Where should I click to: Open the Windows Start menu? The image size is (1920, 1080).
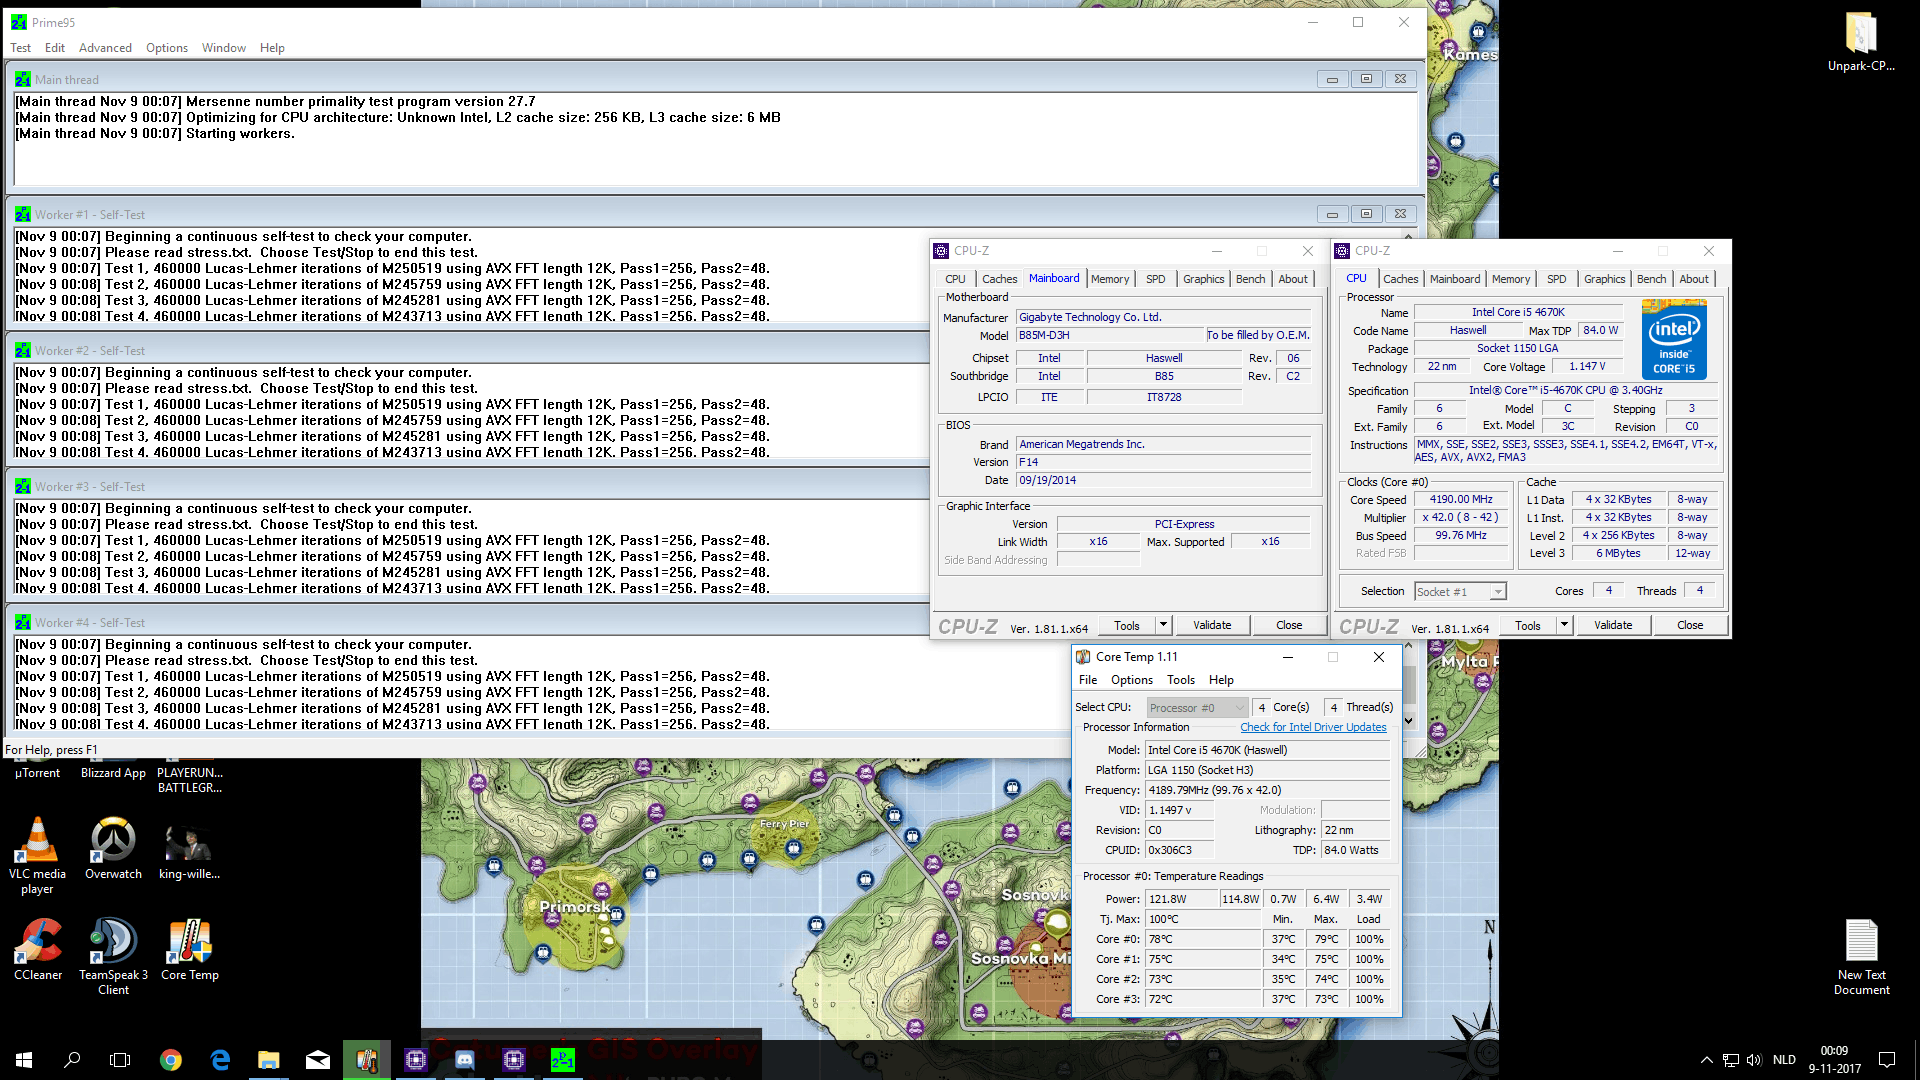tap(24, 1060)
